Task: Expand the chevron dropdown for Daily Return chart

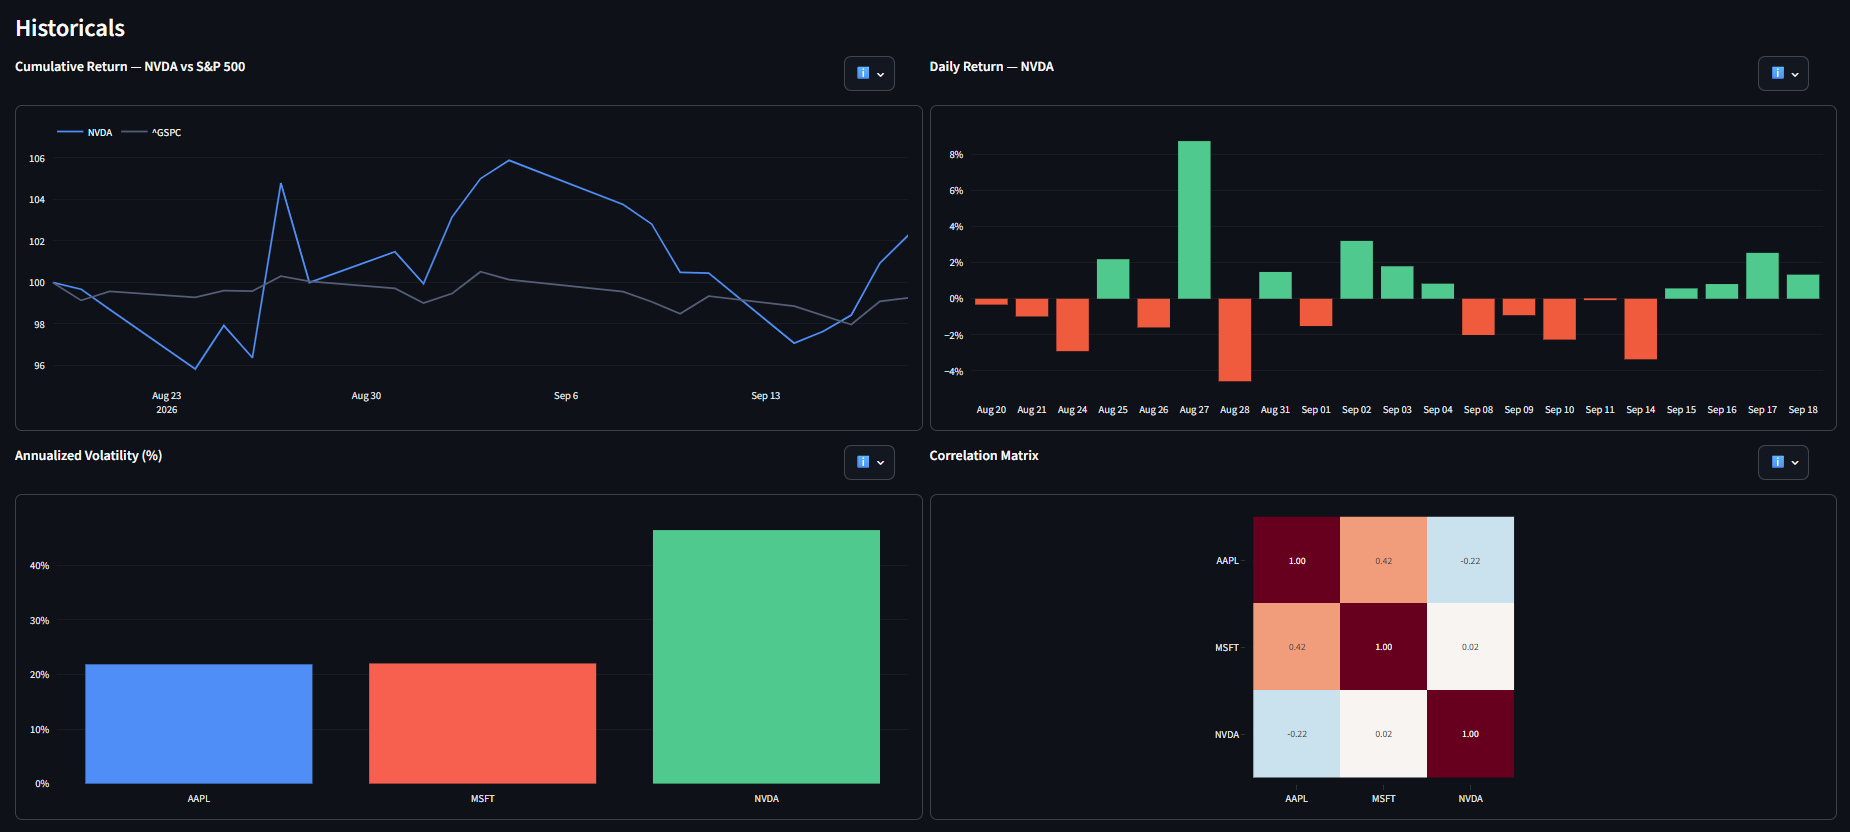Action: click(x=1795, y=74)
